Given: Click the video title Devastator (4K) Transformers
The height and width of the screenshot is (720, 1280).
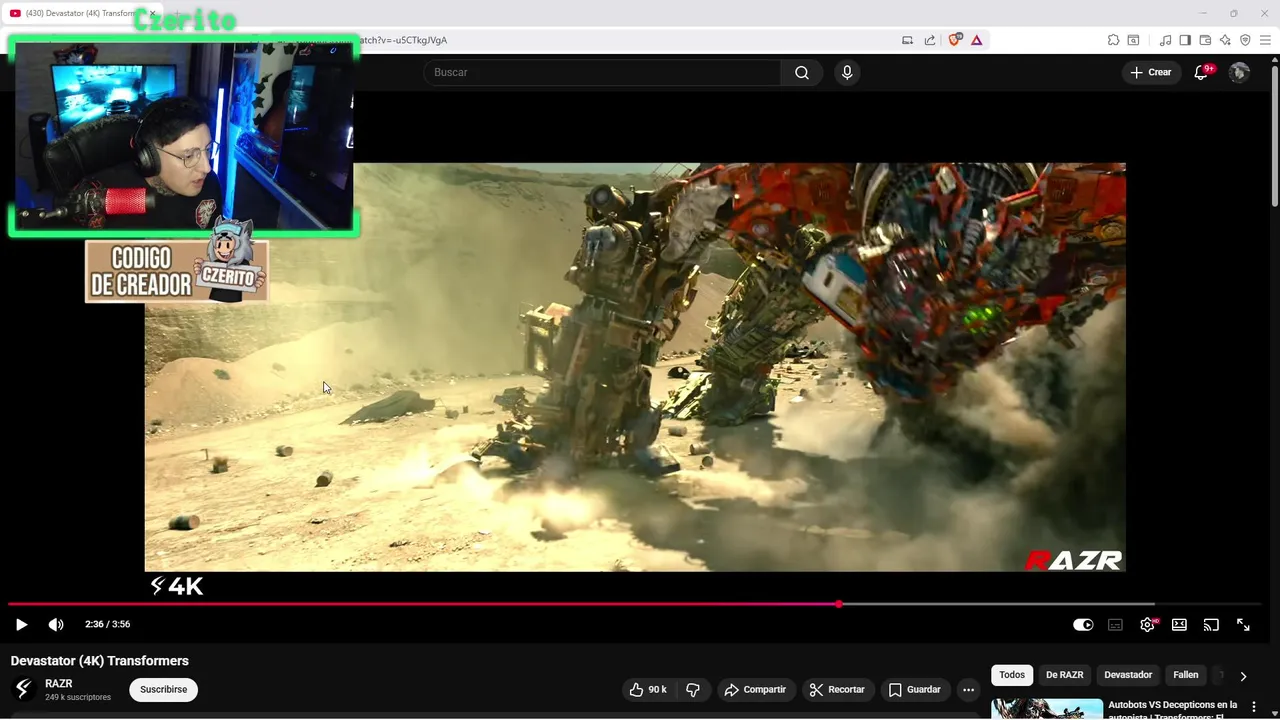Looking at the screenshot, I should click(x=100, y=661).
